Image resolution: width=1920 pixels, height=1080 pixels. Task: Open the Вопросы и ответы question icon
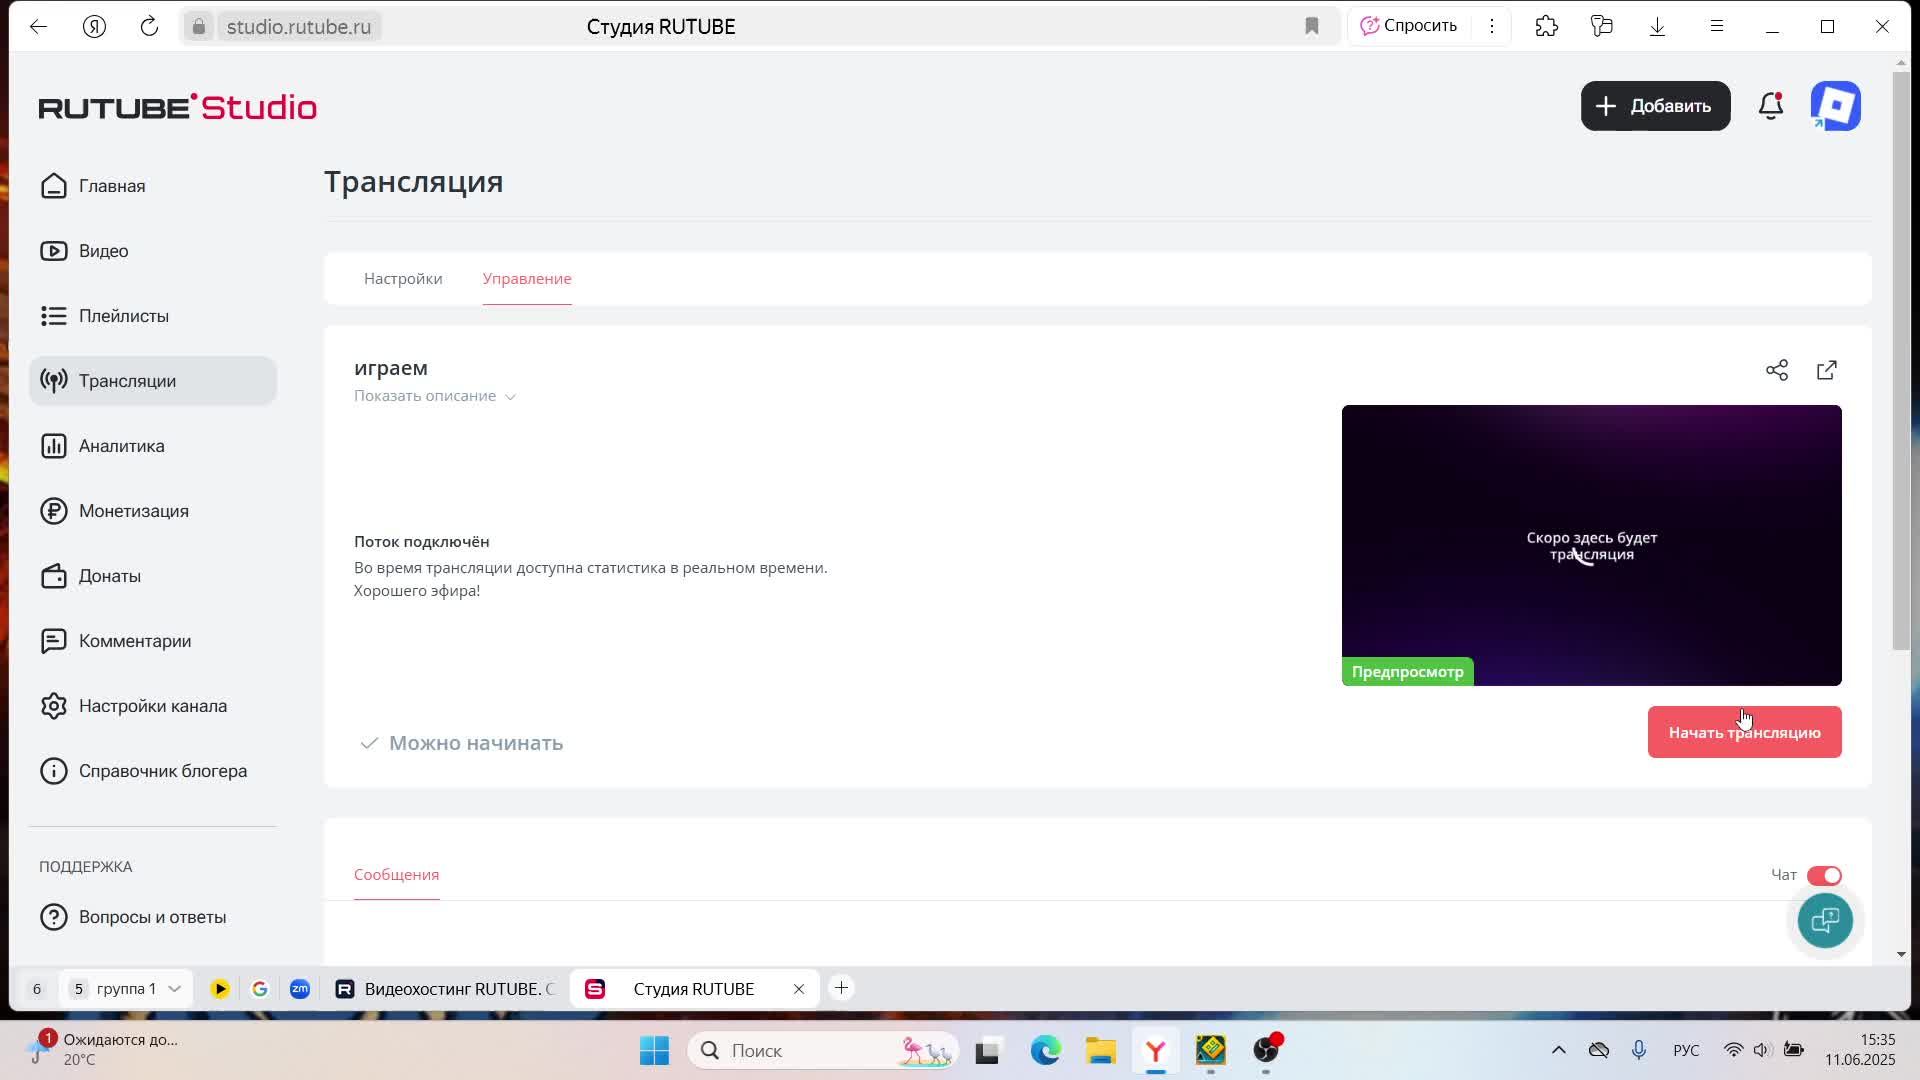pyautogui.click(x=54, y=917)
